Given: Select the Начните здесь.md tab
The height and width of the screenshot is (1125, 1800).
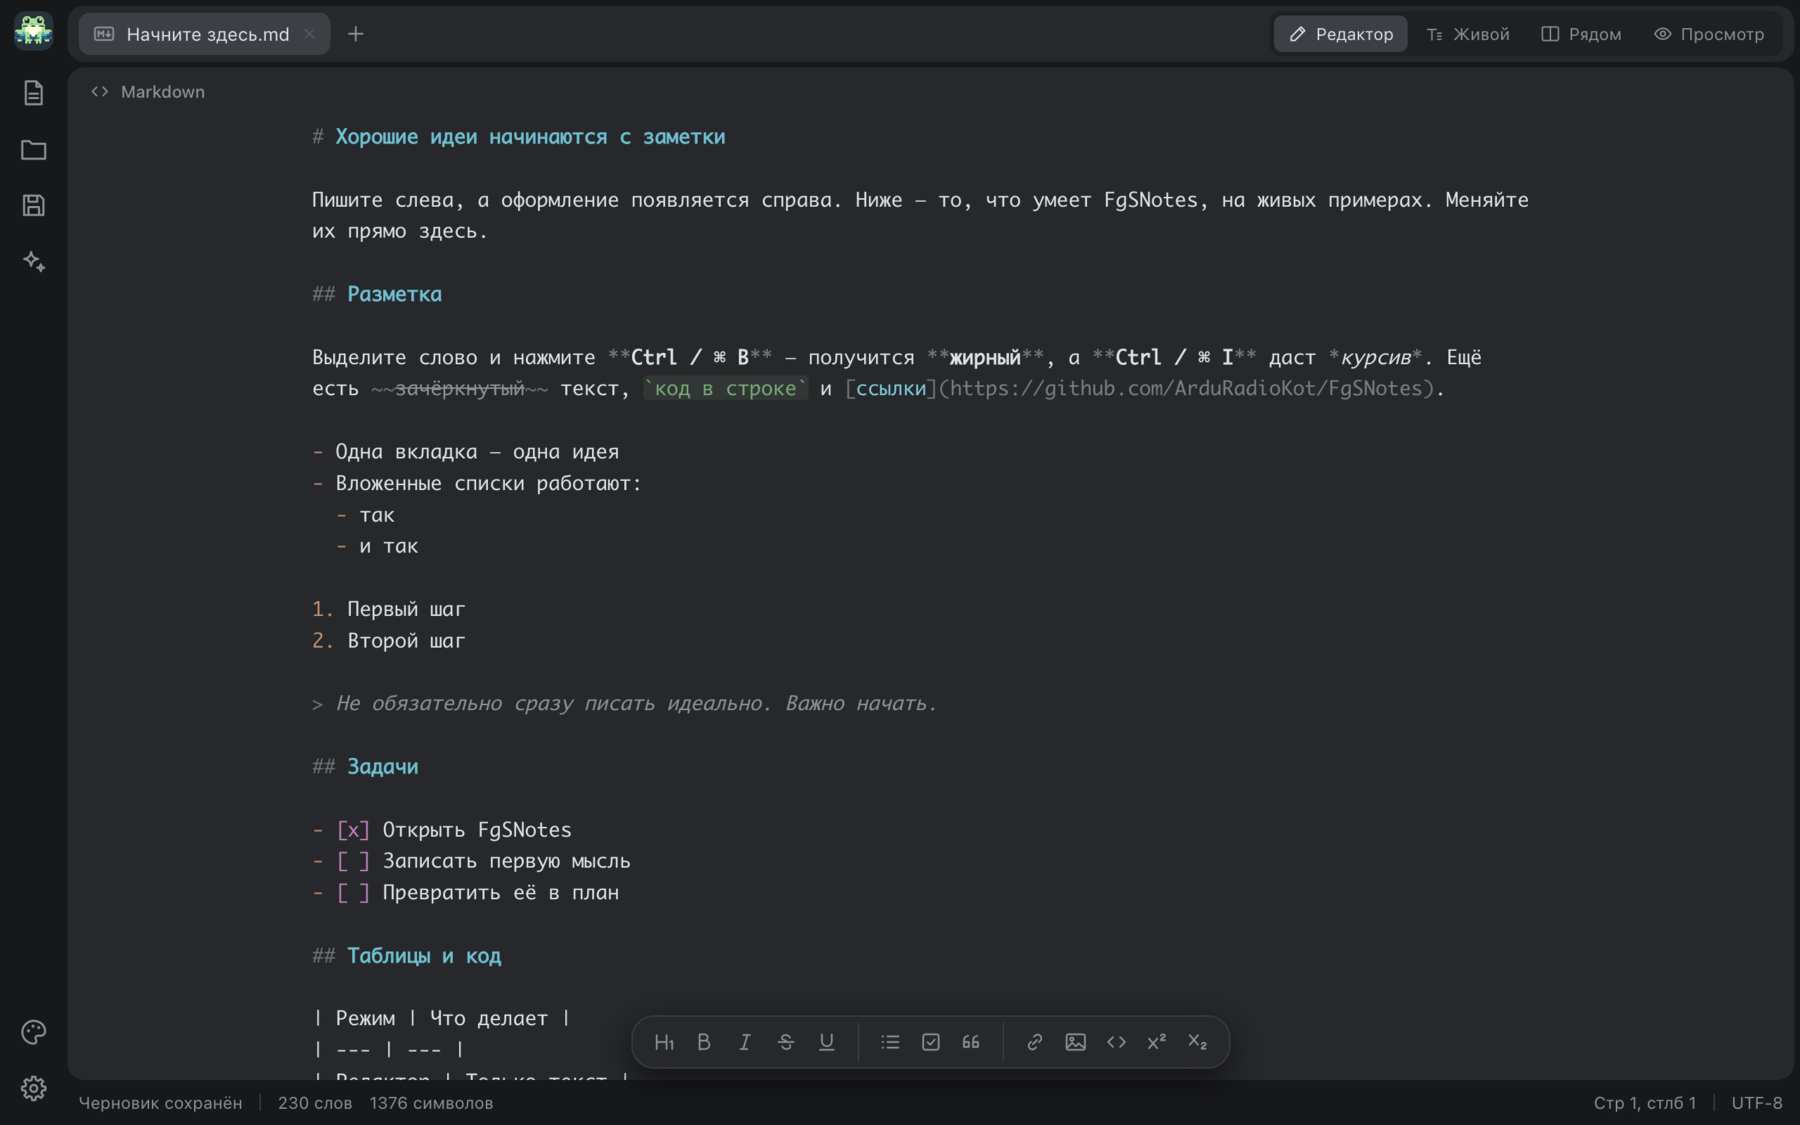Looking at the screenshot, I should click(x=204, y=34).
